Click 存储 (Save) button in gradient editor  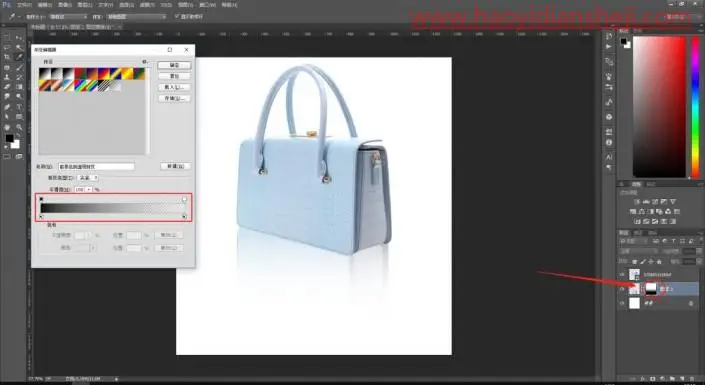(x=174, y=98)
